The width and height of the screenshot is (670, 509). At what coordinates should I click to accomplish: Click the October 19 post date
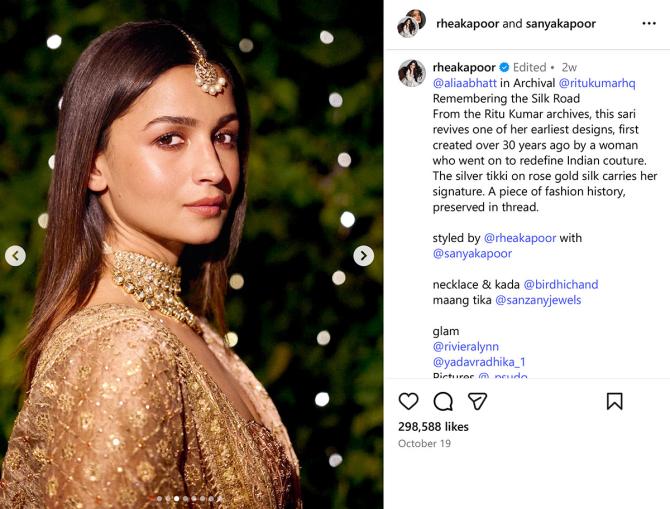pos(424,443)
